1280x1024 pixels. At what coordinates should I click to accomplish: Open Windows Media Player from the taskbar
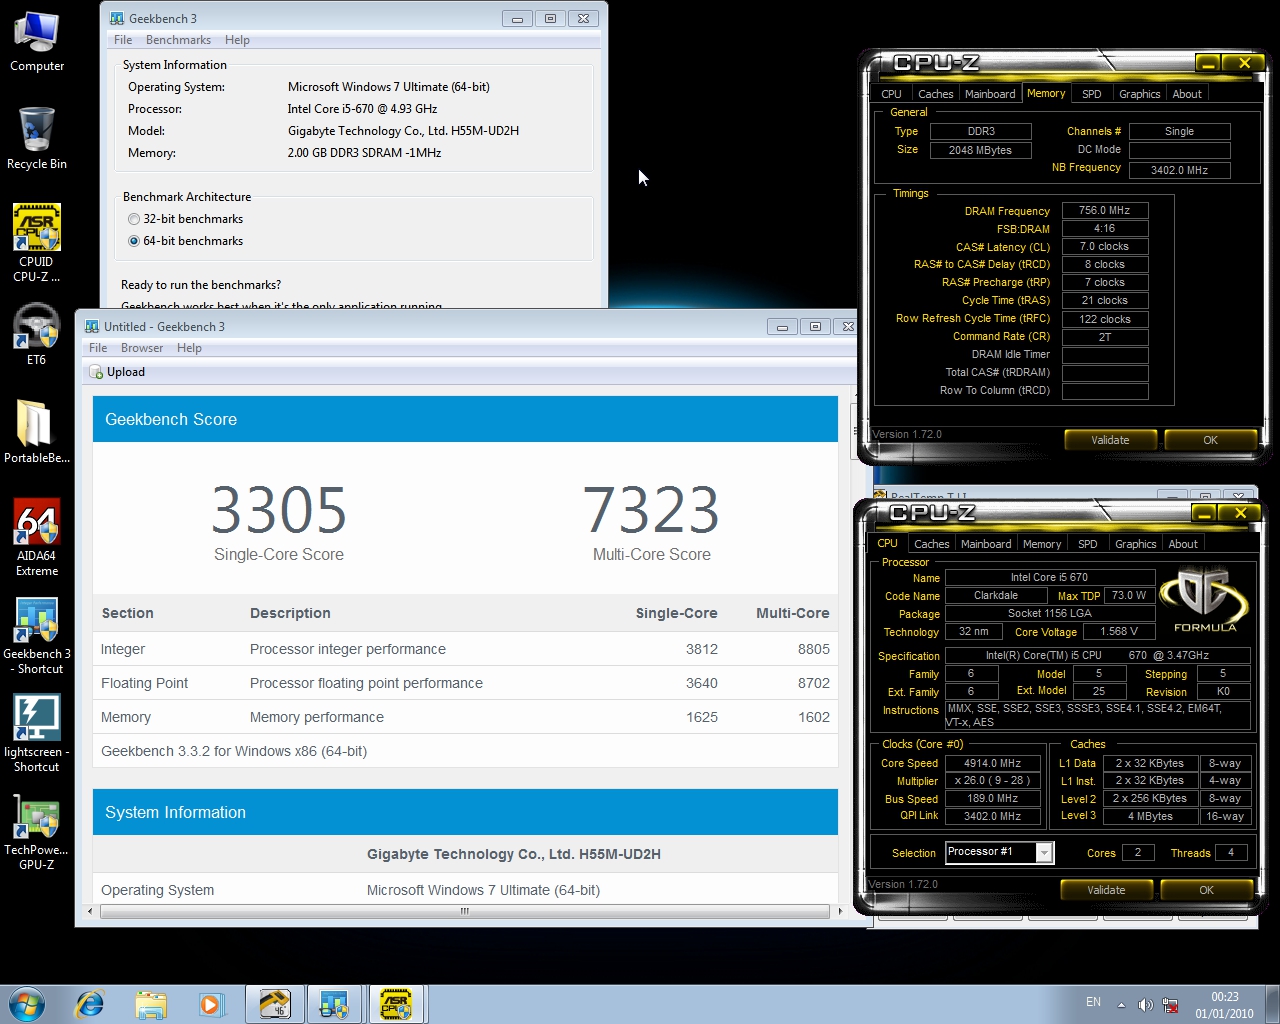point(211,1004)
